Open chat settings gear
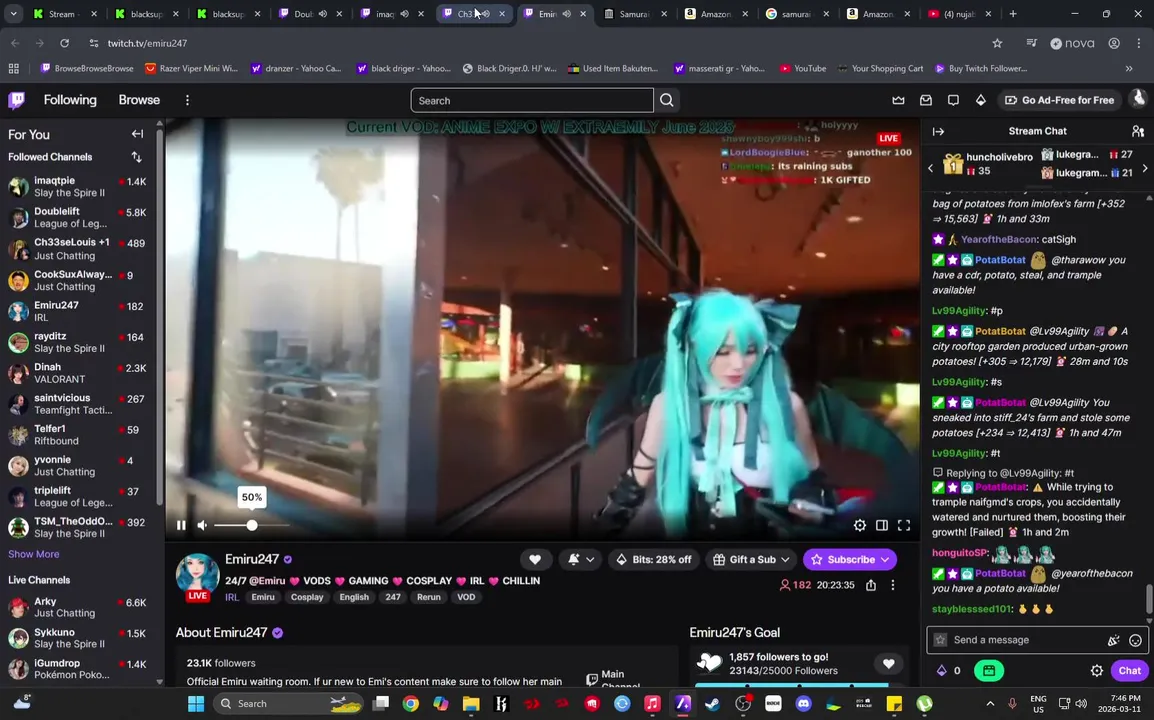1154x720 pixels. point(1097,671)
